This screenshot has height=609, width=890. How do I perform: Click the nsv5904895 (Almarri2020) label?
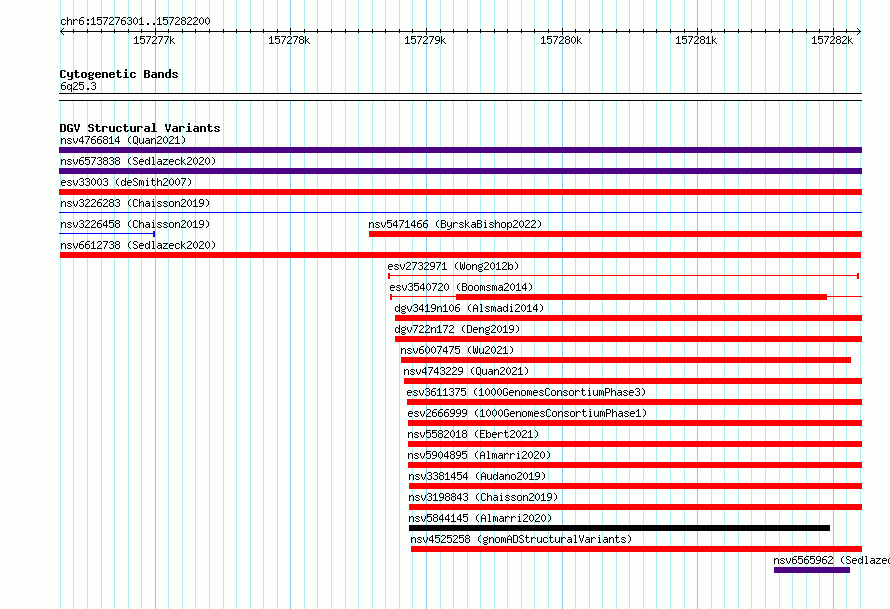pyautogui.click(x=479, y=455)
